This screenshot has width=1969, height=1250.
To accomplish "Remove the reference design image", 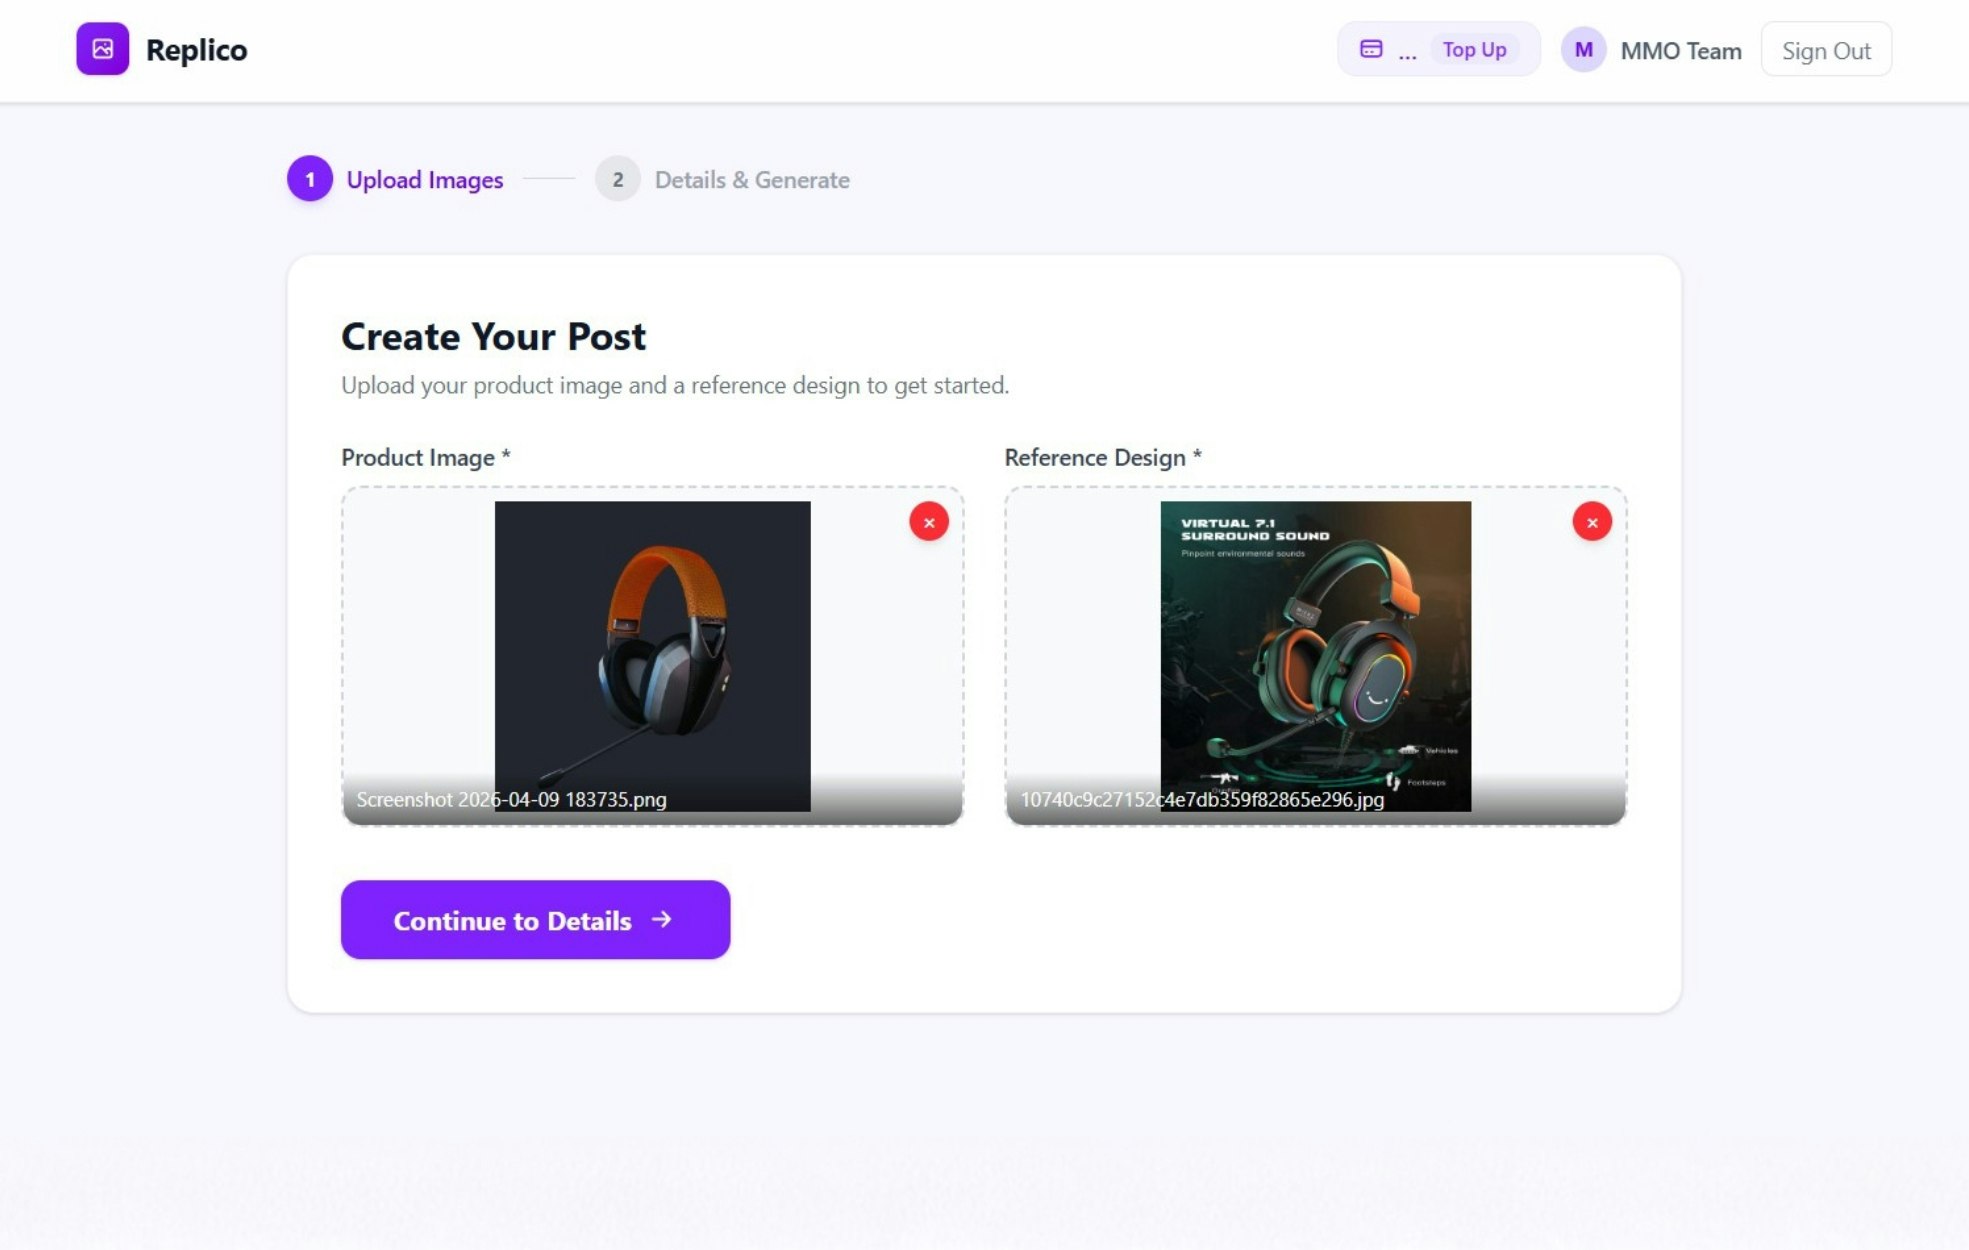I will 1591,522.
